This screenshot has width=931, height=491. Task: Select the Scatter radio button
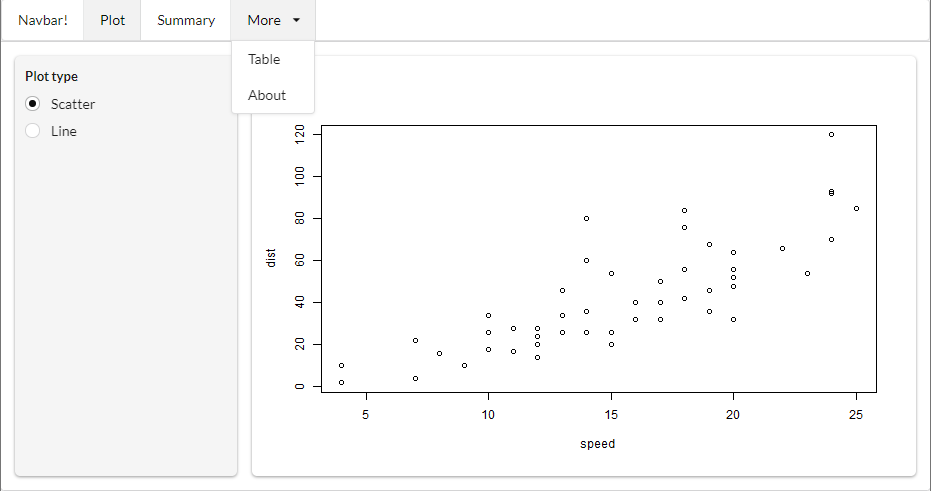pos(33,104)
